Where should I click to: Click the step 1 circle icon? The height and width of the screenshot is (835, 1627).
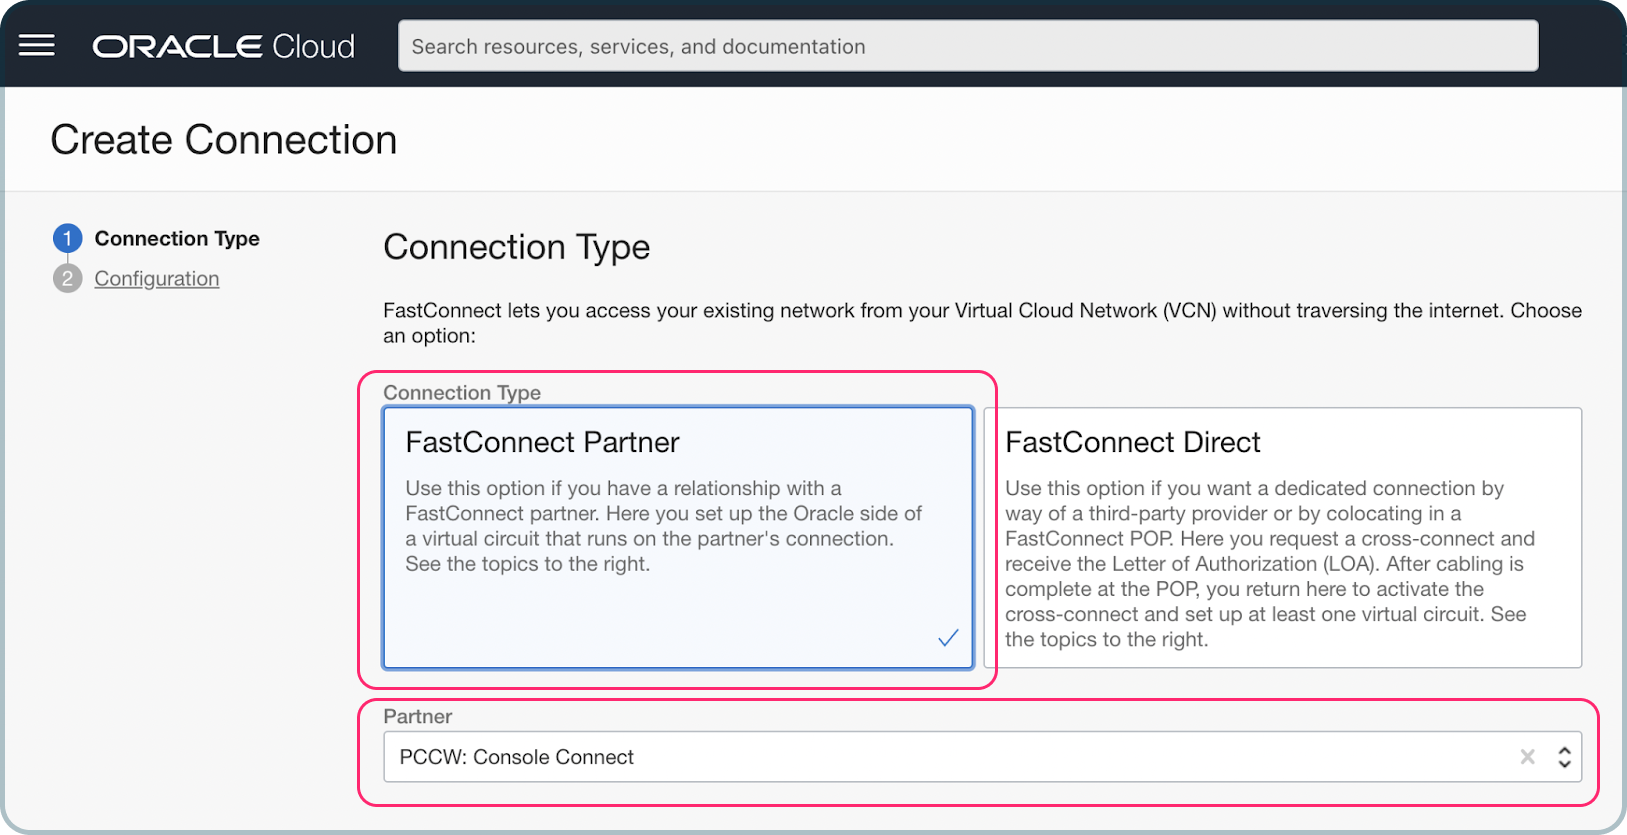tap(67, 238)
